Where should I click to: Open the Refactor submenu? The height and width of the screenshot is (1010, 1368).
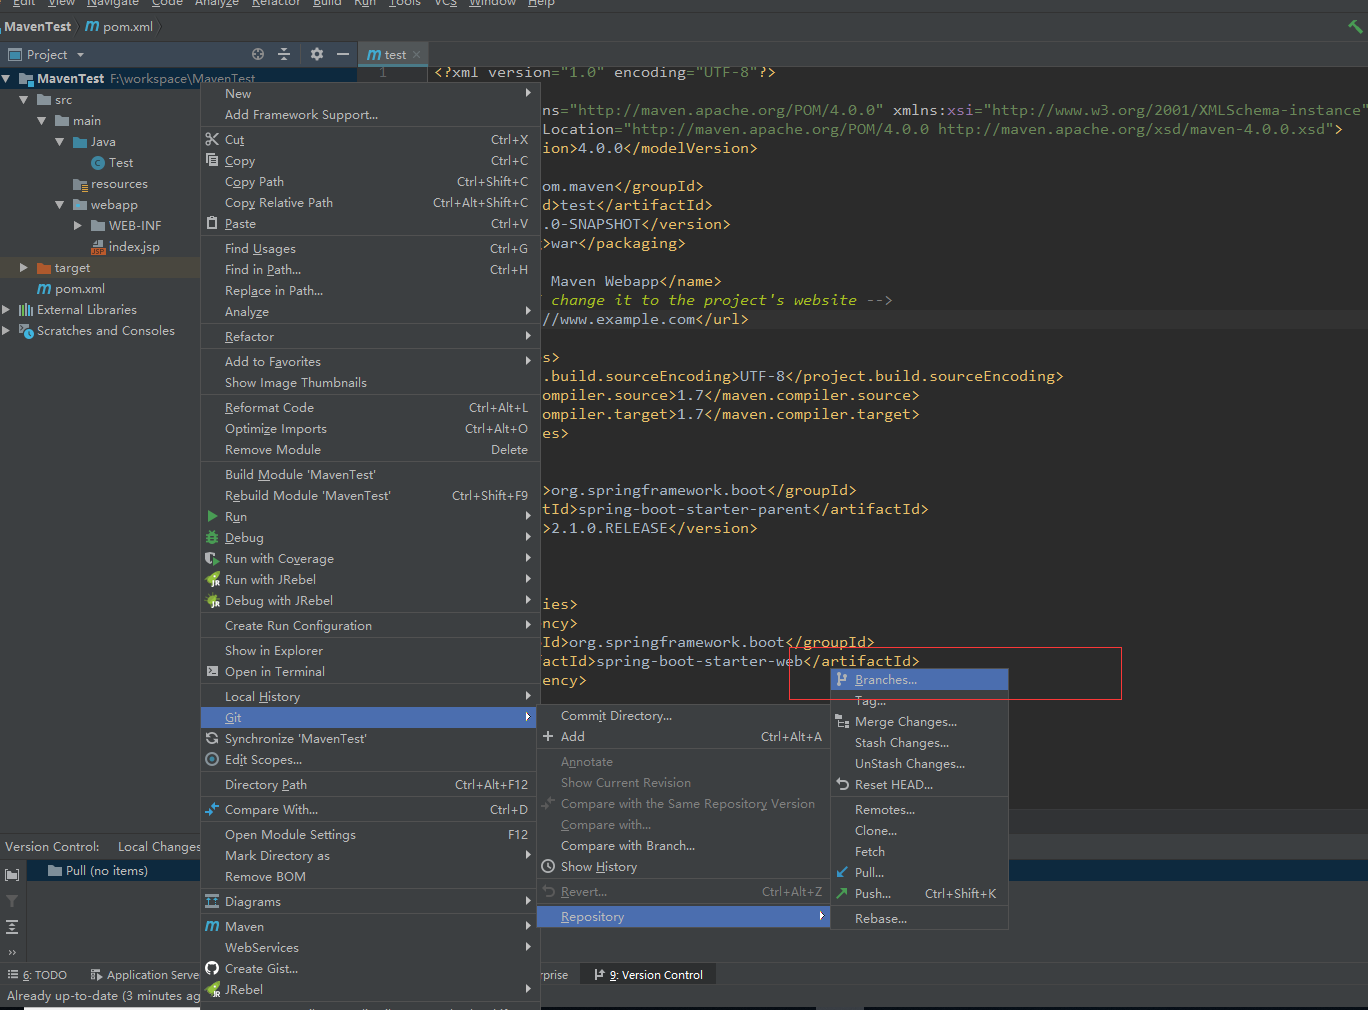369,336
